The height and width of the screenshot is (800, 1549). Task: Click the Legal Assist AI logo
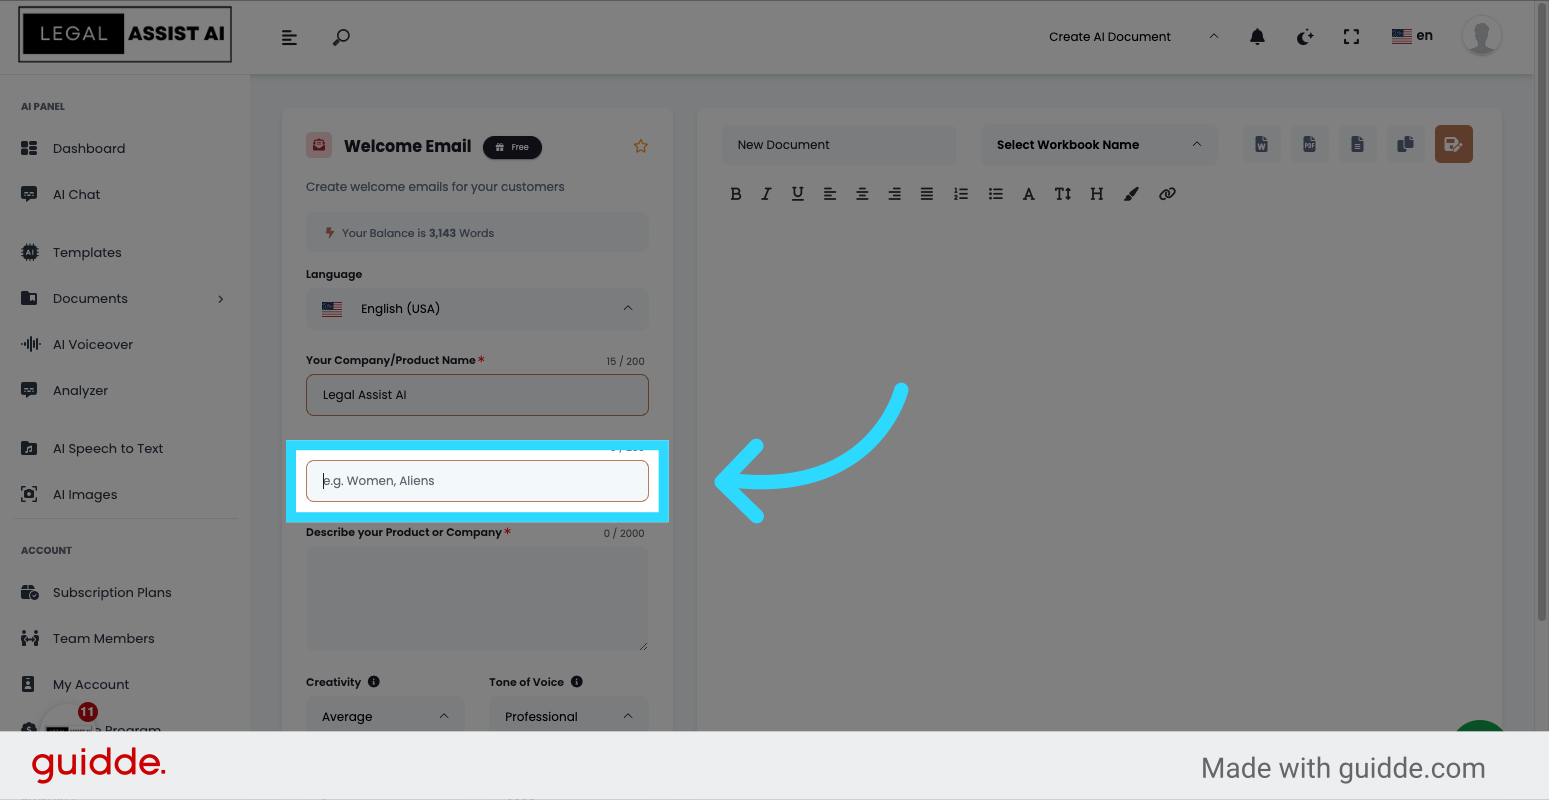pos(125,34)
